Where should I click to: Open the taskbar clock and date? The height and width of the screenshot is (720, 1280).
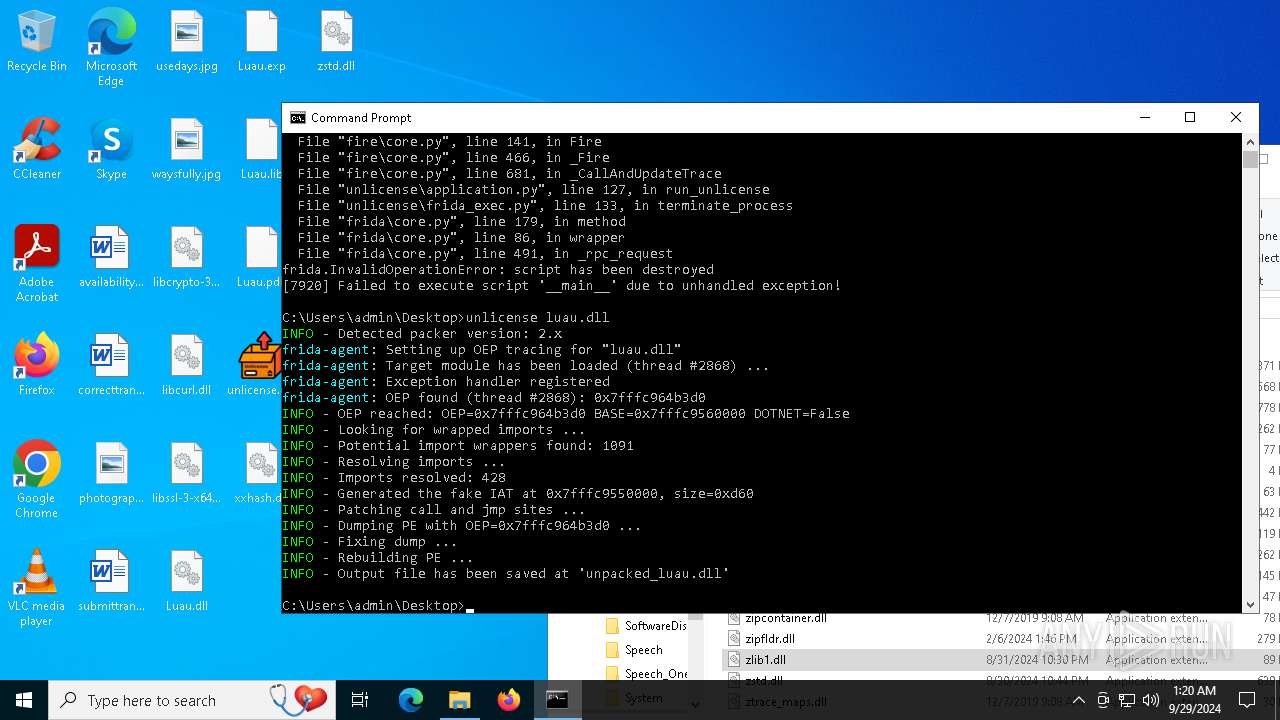tap(1193, 700)
